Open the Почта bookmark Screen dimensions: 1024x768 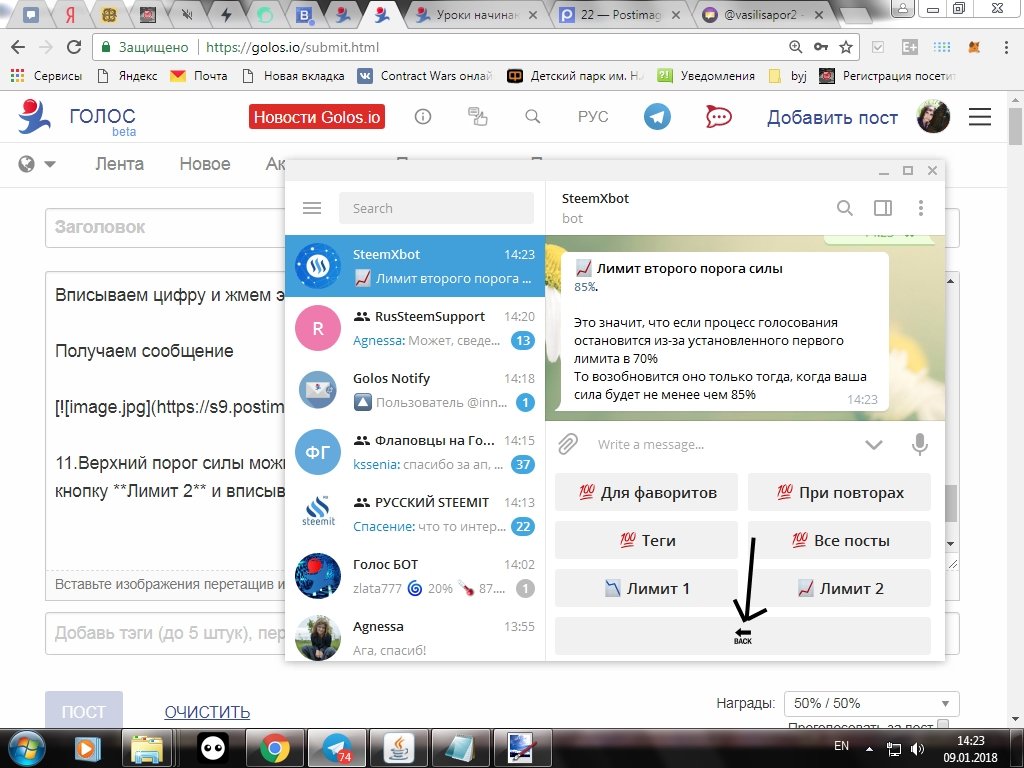tap(199, 76)
